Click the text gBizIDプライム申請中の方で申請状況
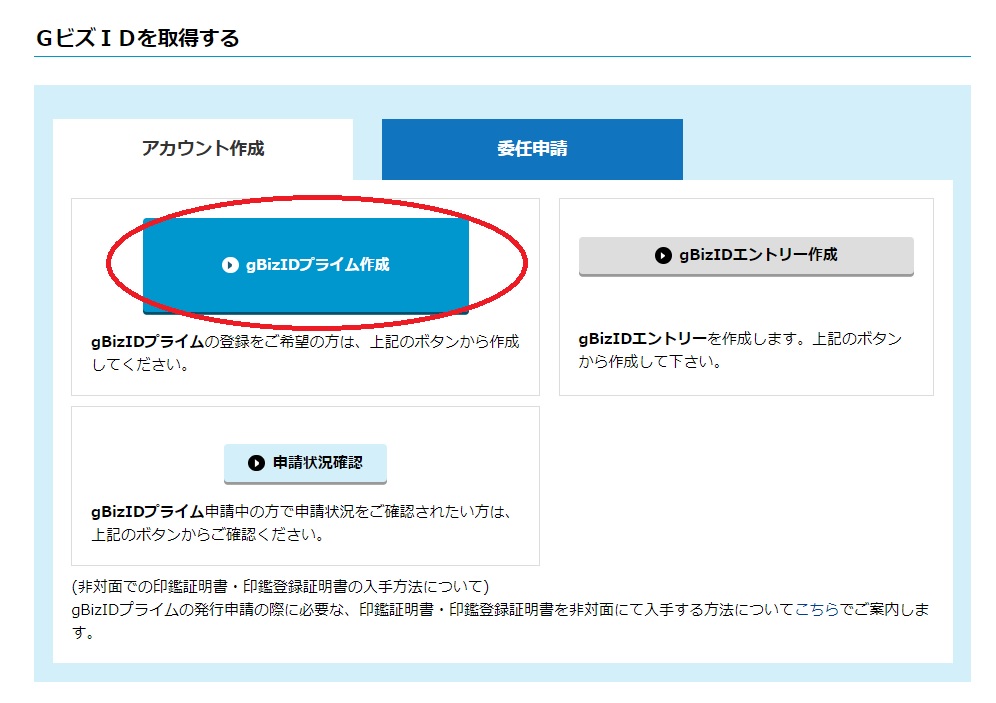 tap(222, 511)
